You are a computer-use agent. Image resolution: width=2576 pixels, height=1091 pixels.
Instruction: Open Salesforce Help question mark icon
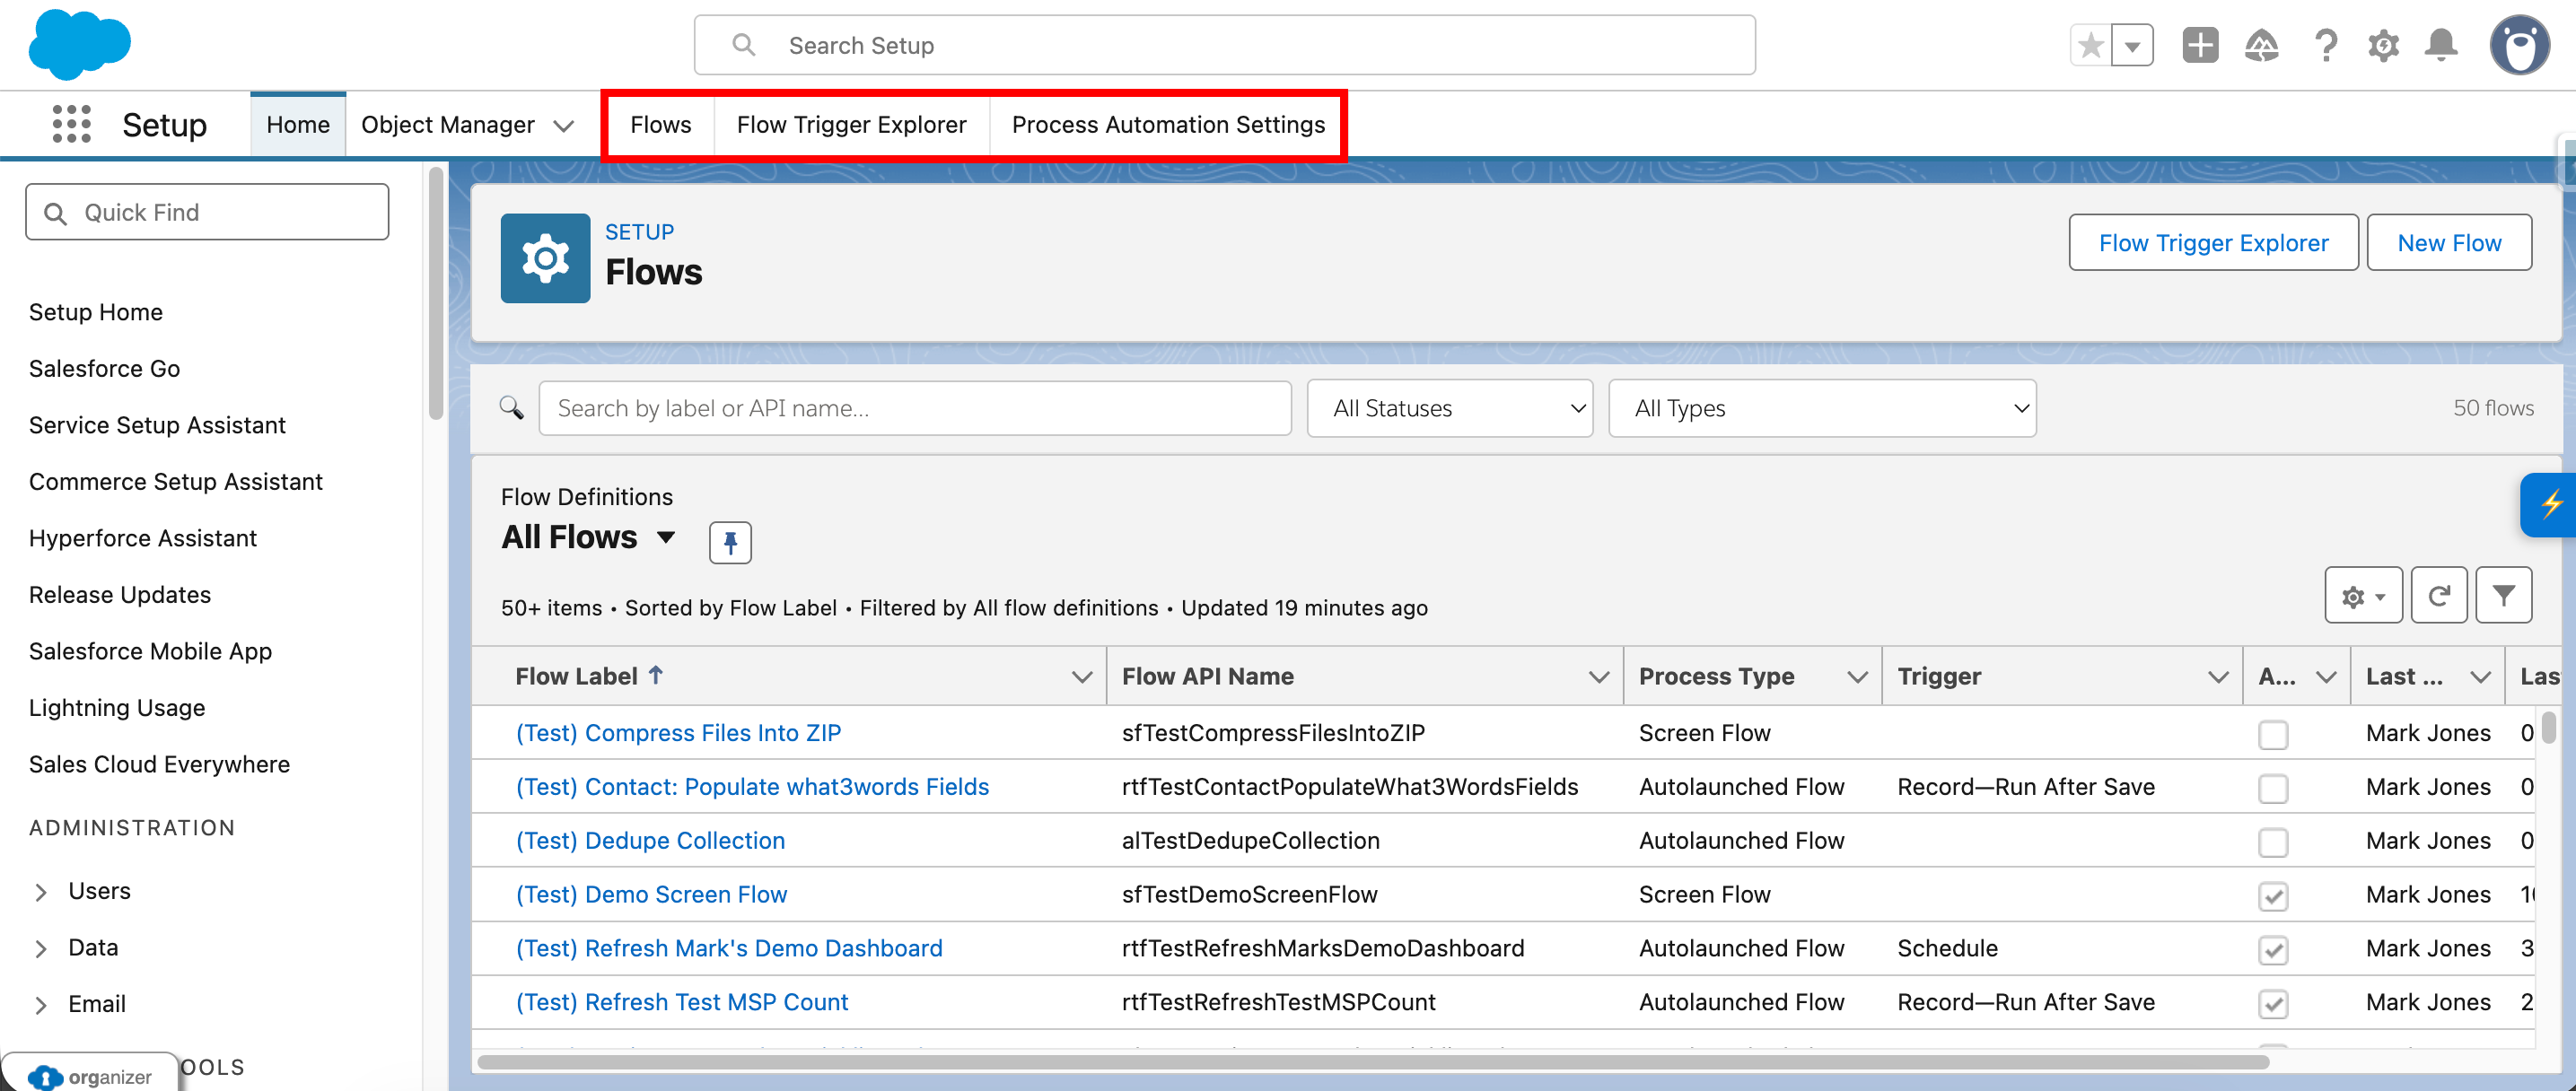(2326, 45)
